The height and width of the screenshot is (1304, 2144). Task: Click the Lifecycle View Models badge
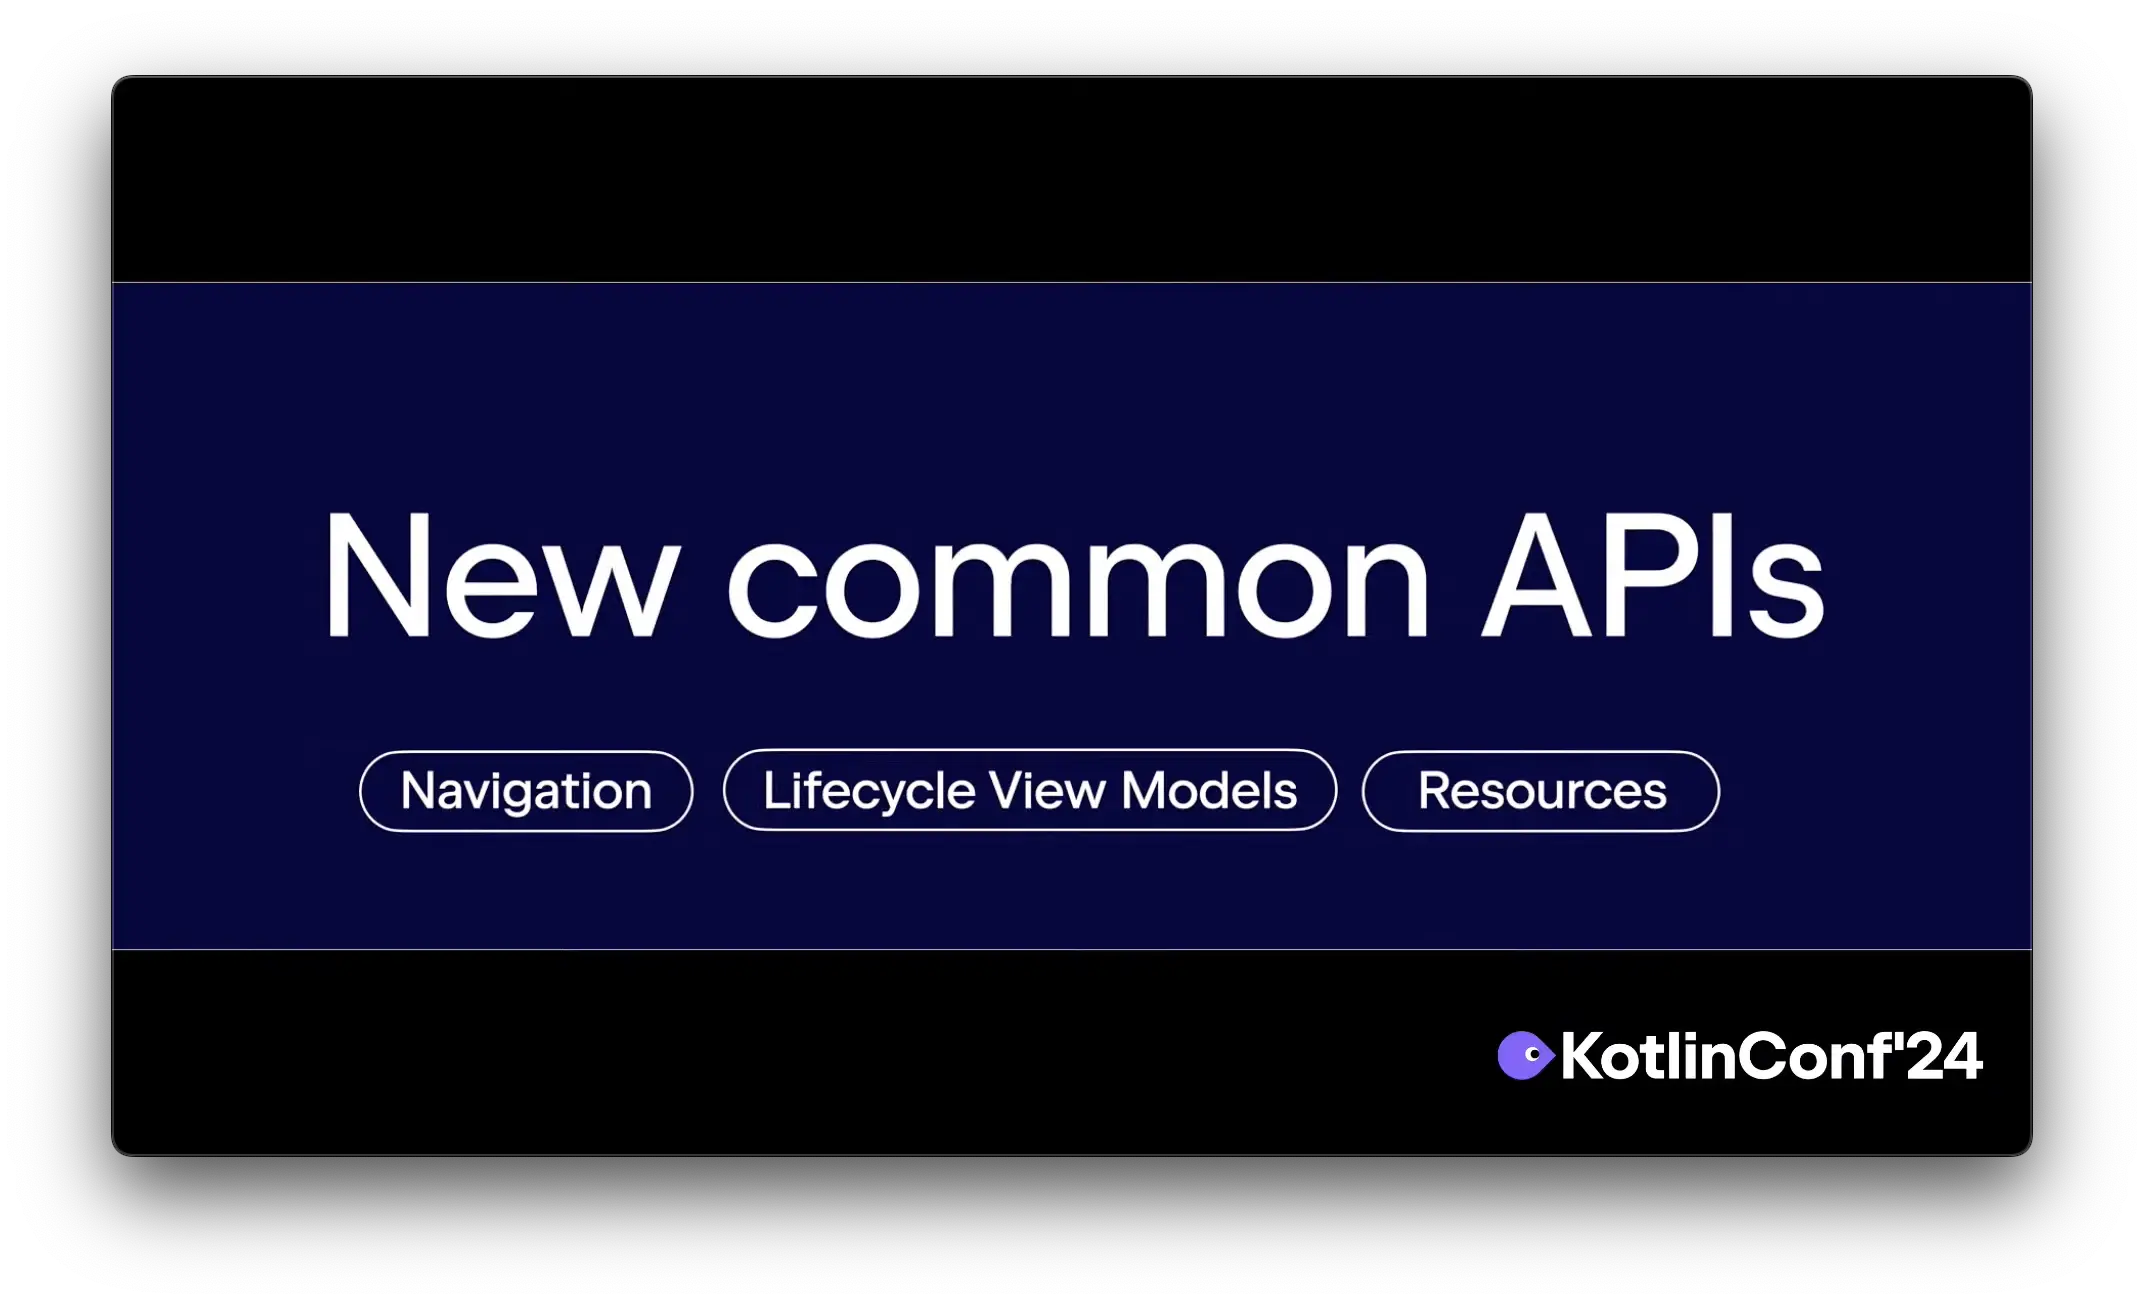[x=1029, y=791]
